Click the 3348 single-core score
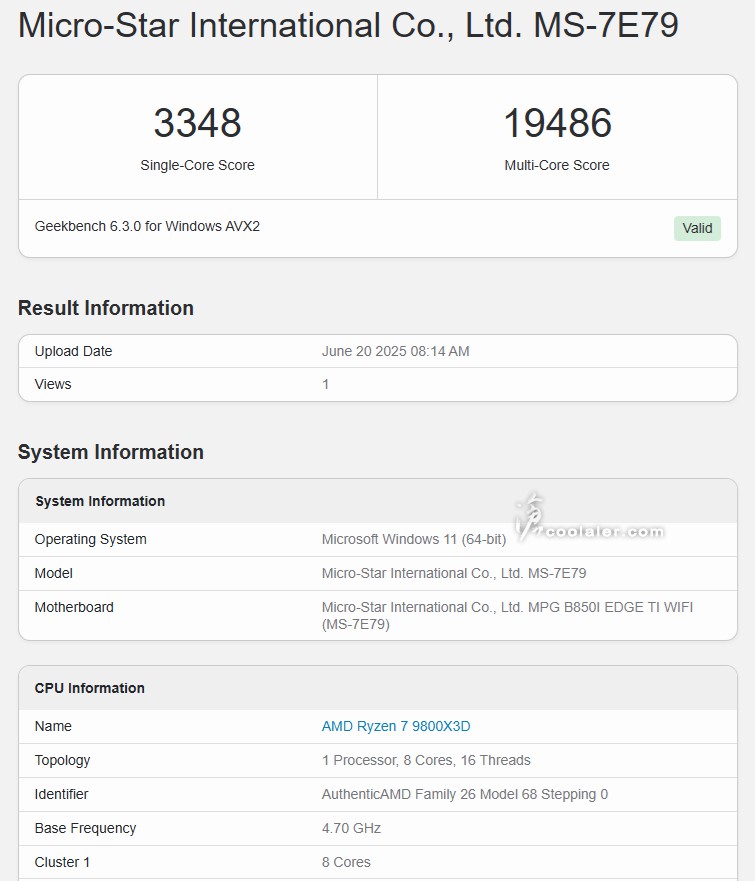This screenshot has height=881, width=755. (x=197, y=123)
